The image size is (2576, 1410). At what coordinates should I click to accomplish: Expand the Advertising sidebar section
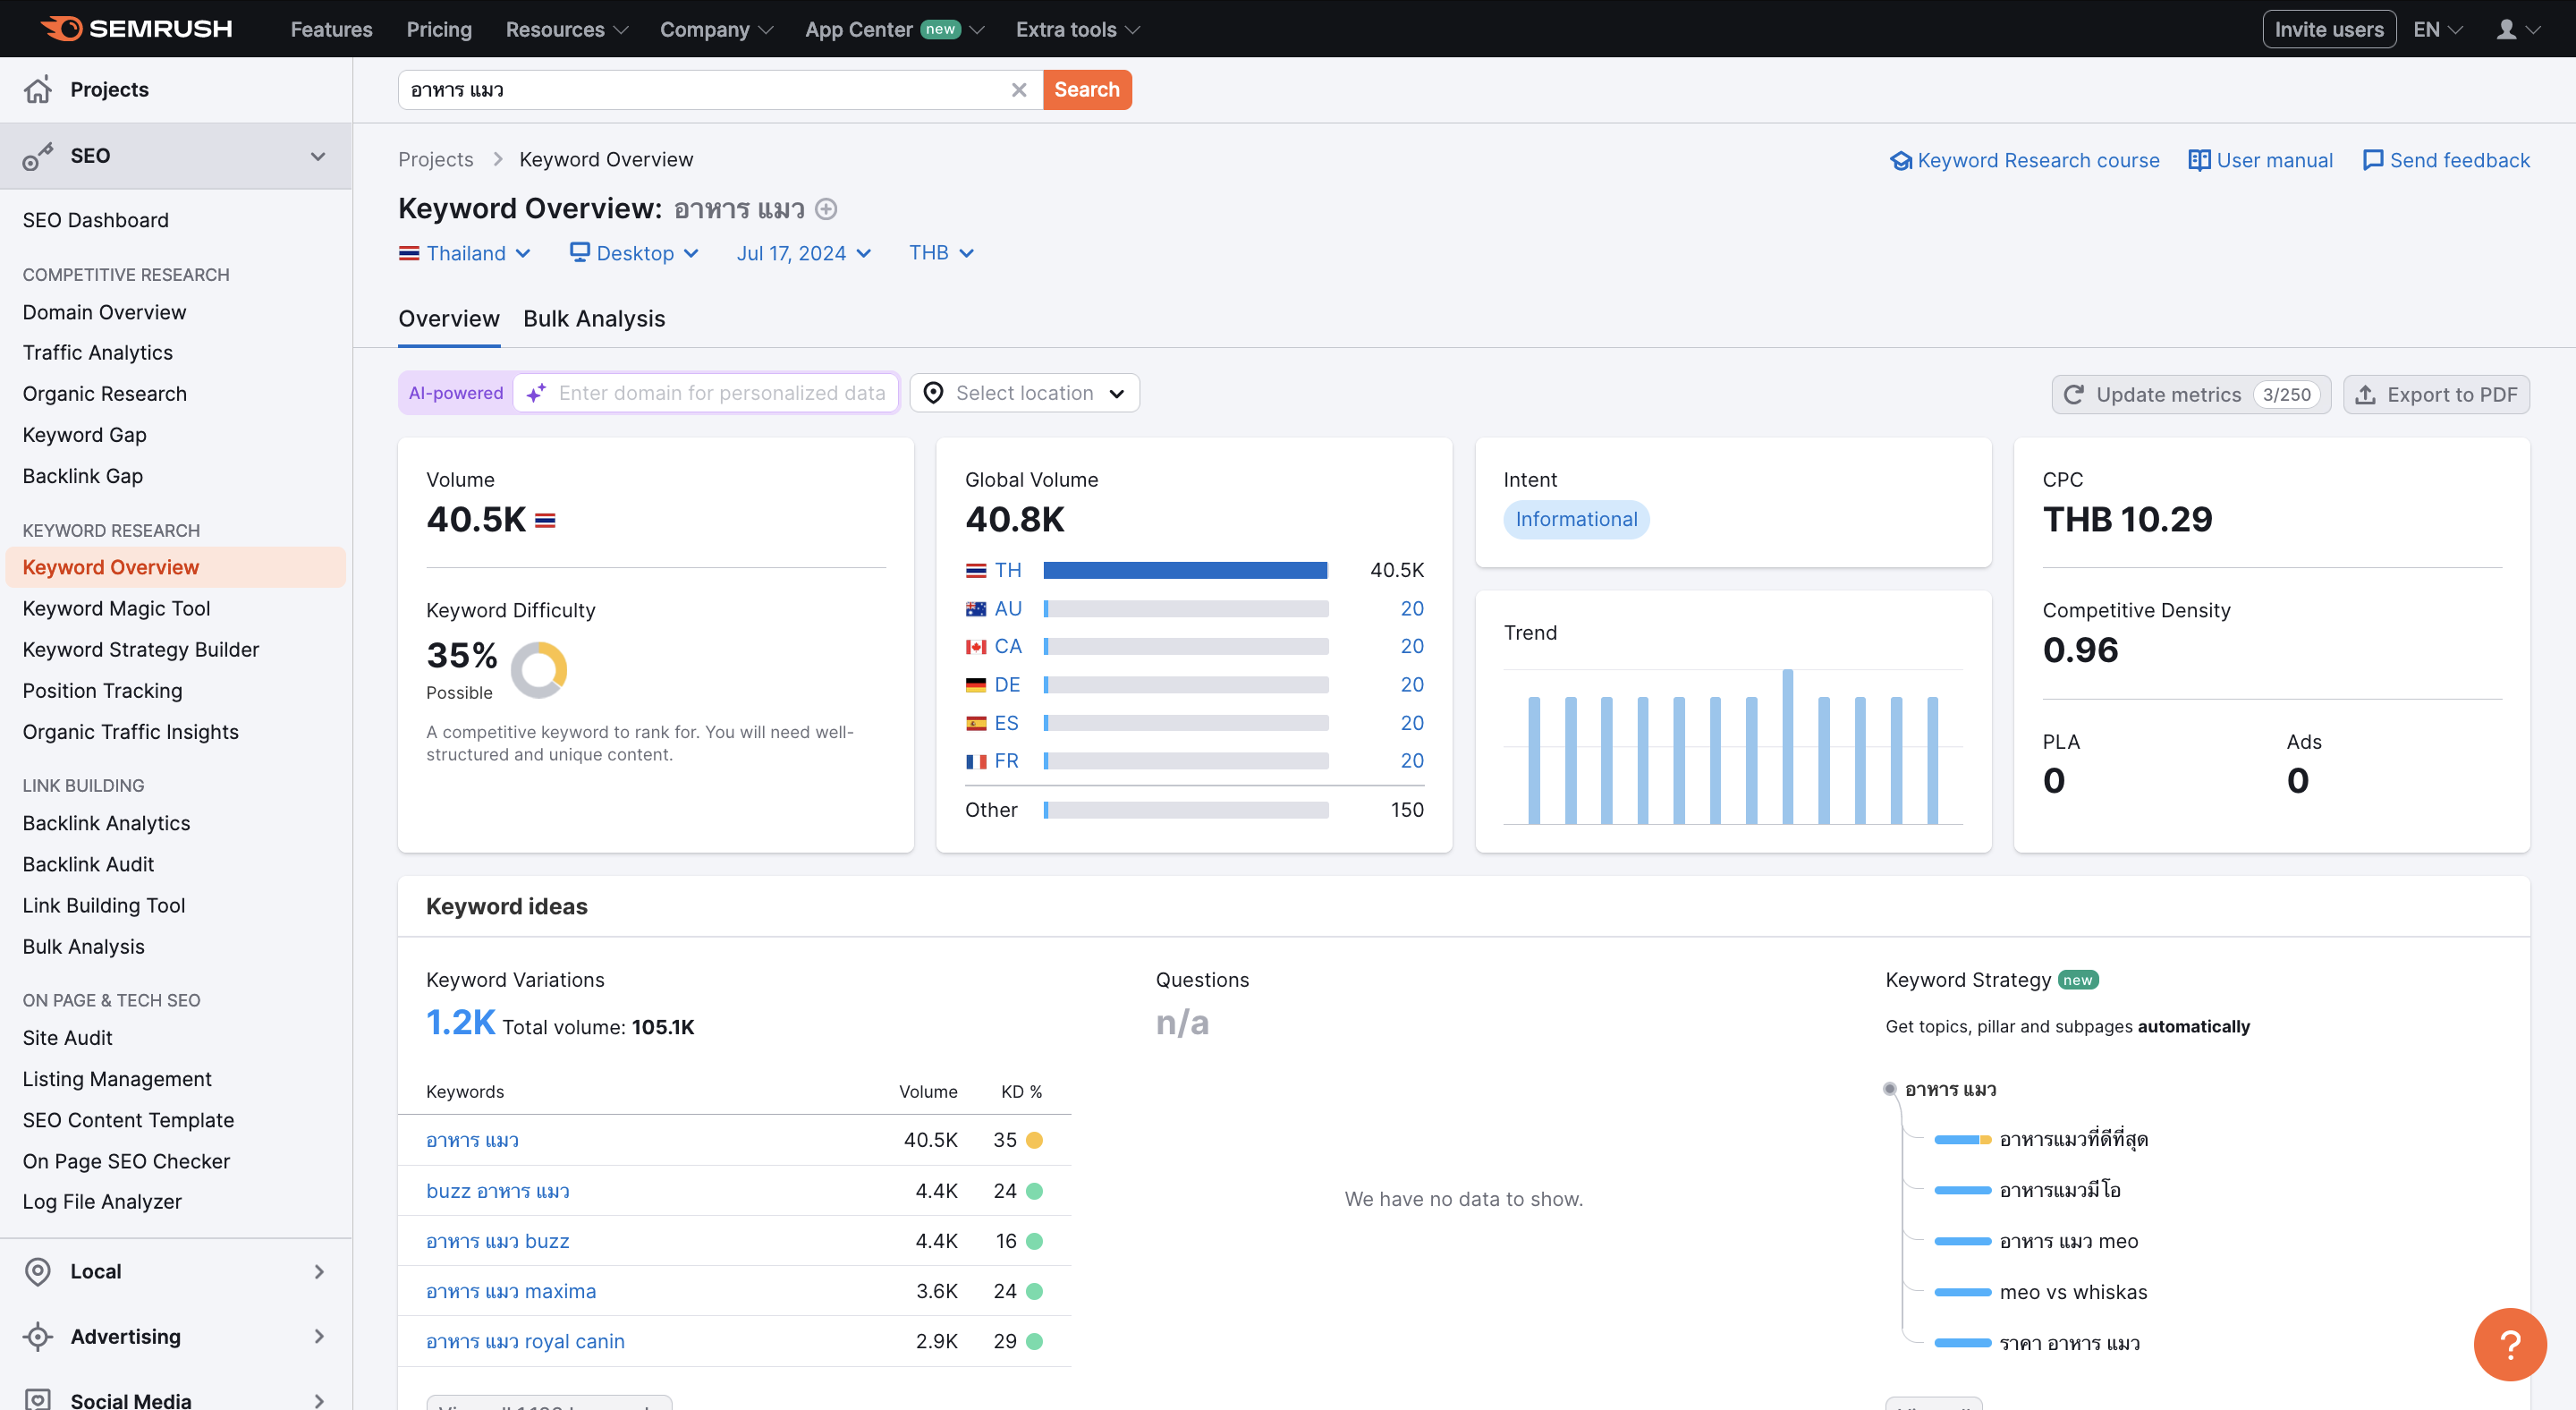(x=319, y=1336)
